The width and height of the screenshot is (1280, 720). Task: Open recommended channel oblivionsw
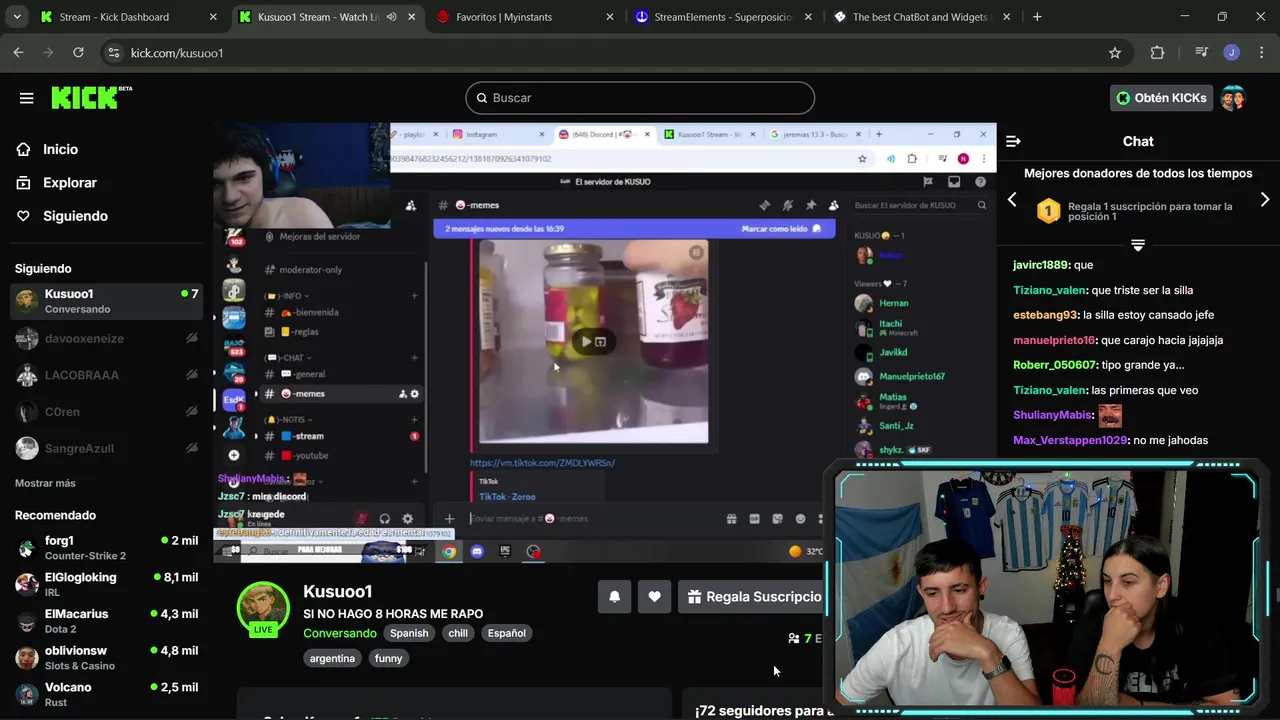pyautogui.click(x=106, y=658)
